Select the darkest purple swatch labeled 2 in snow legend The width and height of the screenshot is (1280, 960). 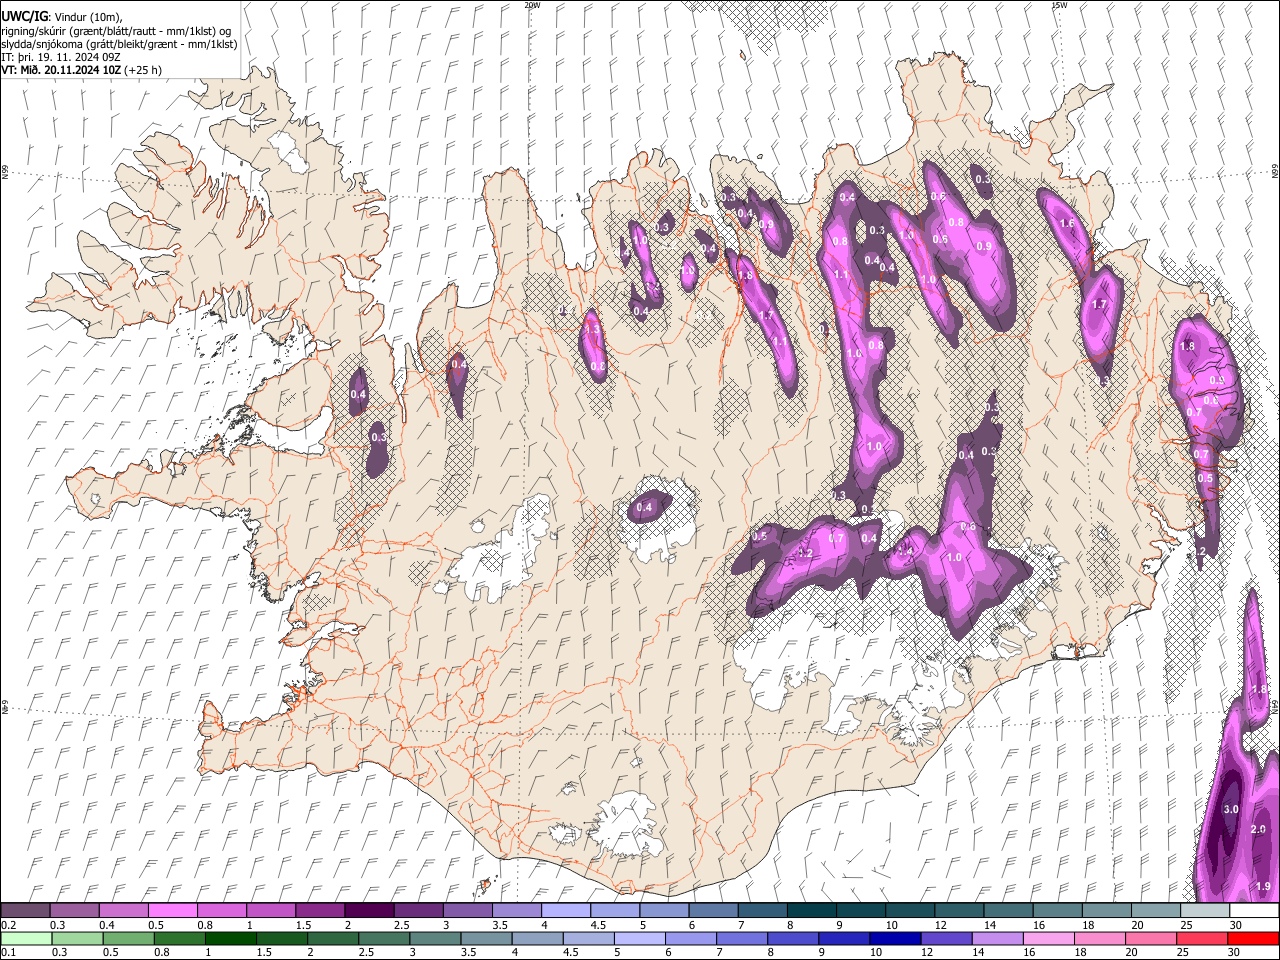(369, 911)
